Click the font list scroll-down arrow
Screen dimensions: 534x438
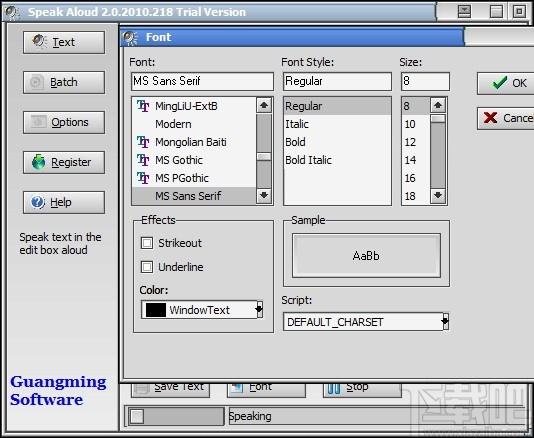264,195
